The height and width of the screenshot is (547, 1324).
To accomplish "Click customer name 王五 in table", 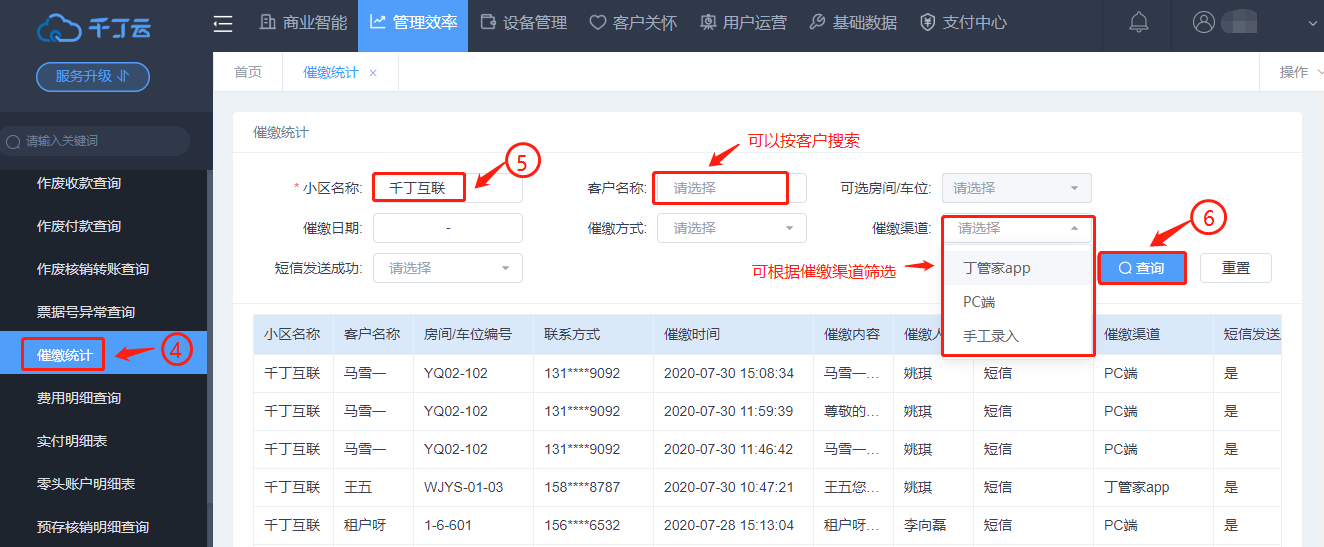I will click(358, 487).
